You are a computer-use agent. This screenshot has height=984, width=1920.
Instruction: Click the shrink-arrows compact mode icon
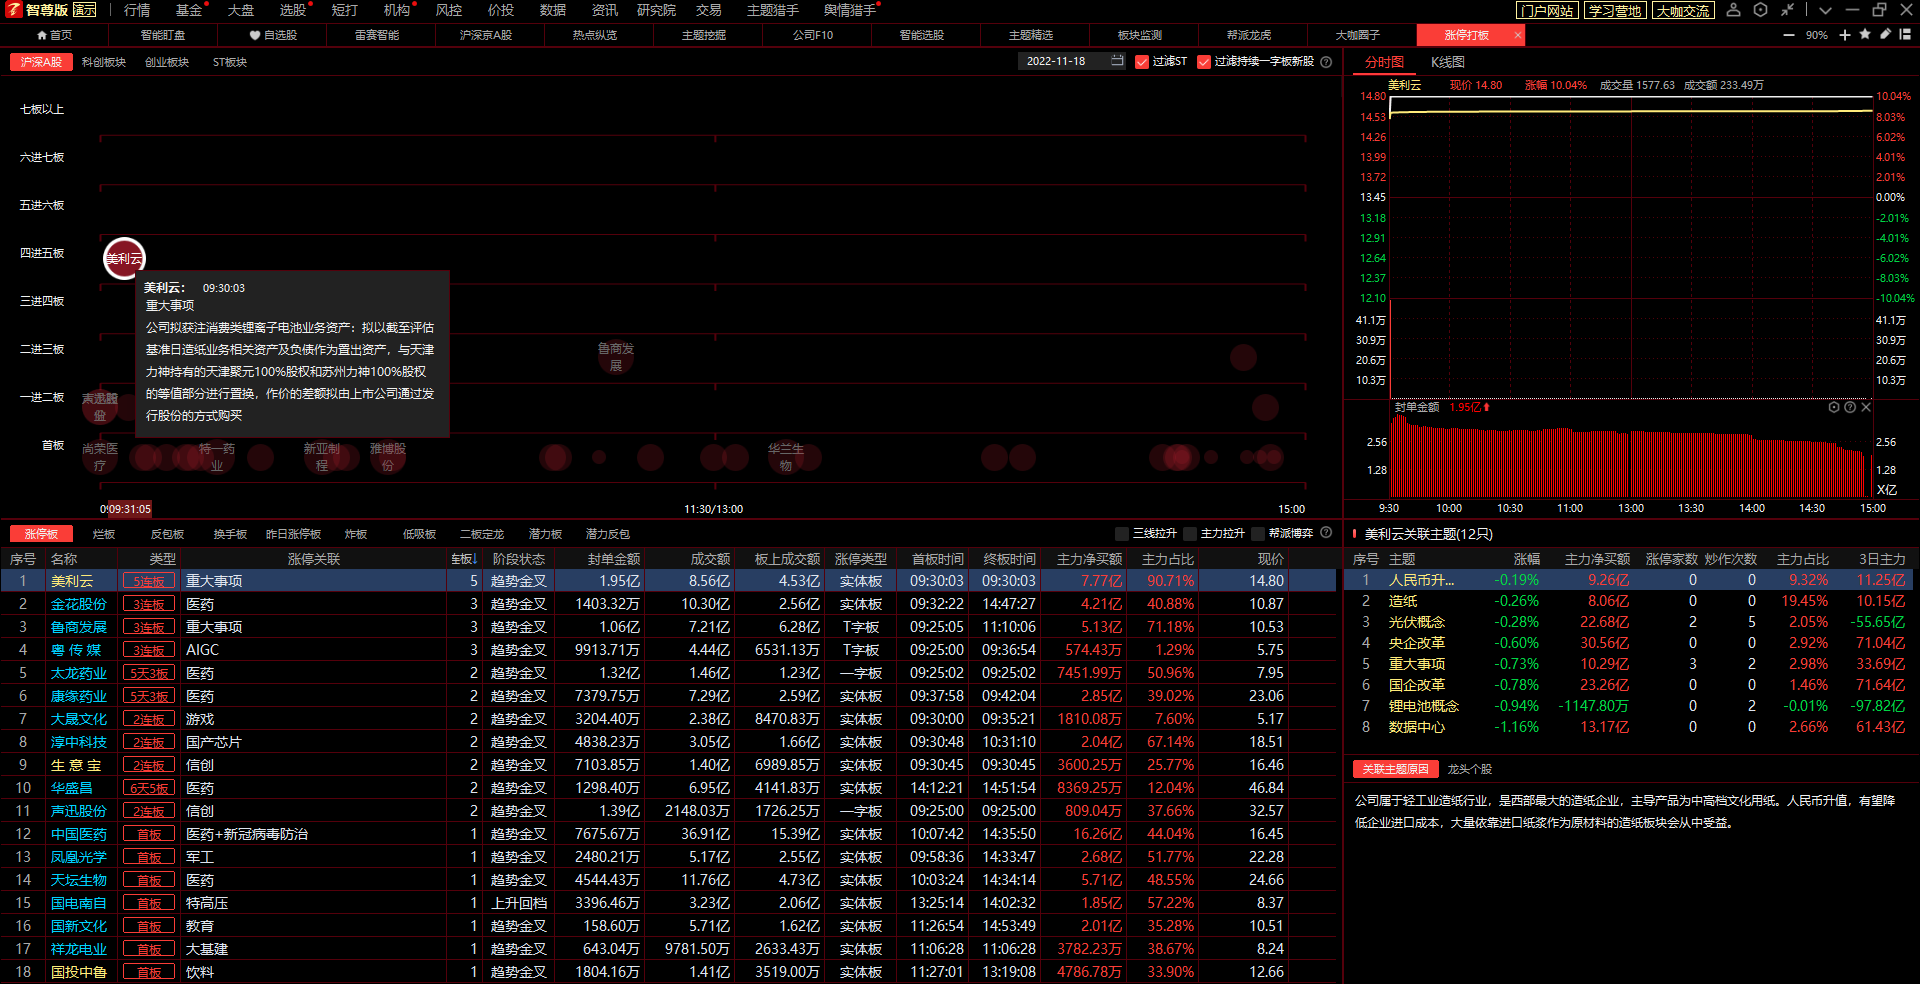[x=1788, y=10]
